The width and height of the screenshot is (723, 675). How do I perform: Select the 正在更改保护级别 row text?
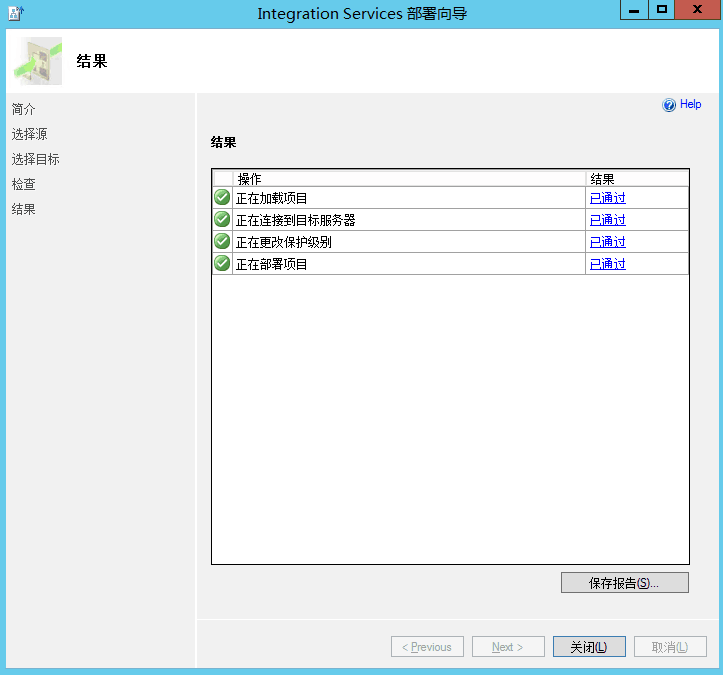[x=284, y=242]
